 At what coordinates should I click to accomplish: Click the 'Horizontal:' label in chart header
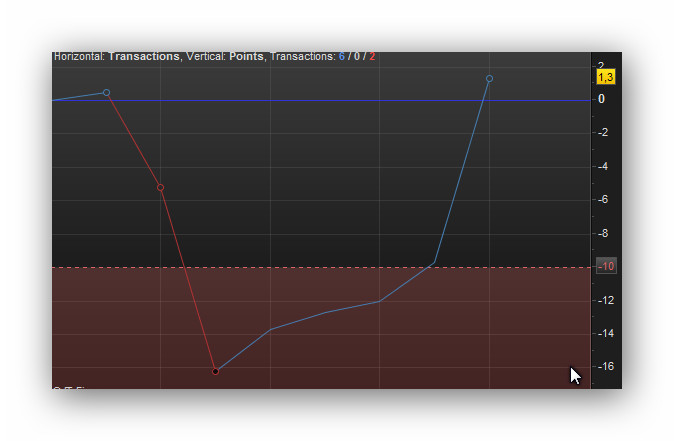[79, 56]
